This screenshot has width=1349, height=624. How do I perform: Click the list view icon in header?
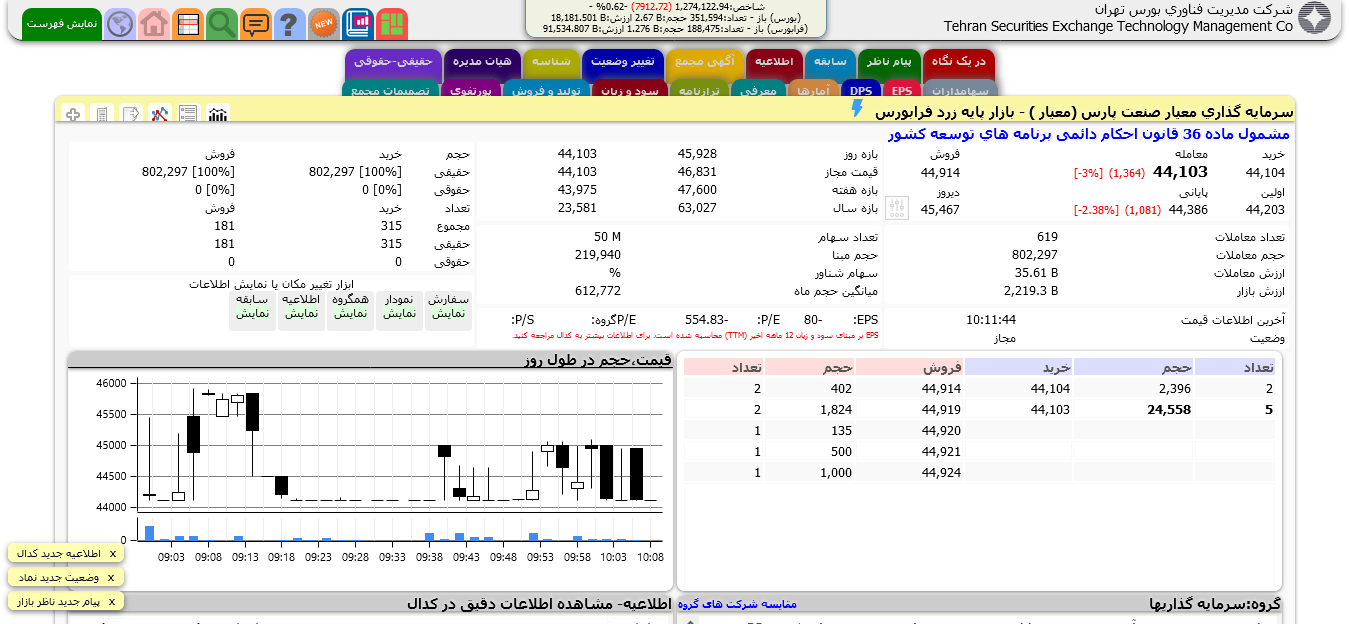[189, 115]
